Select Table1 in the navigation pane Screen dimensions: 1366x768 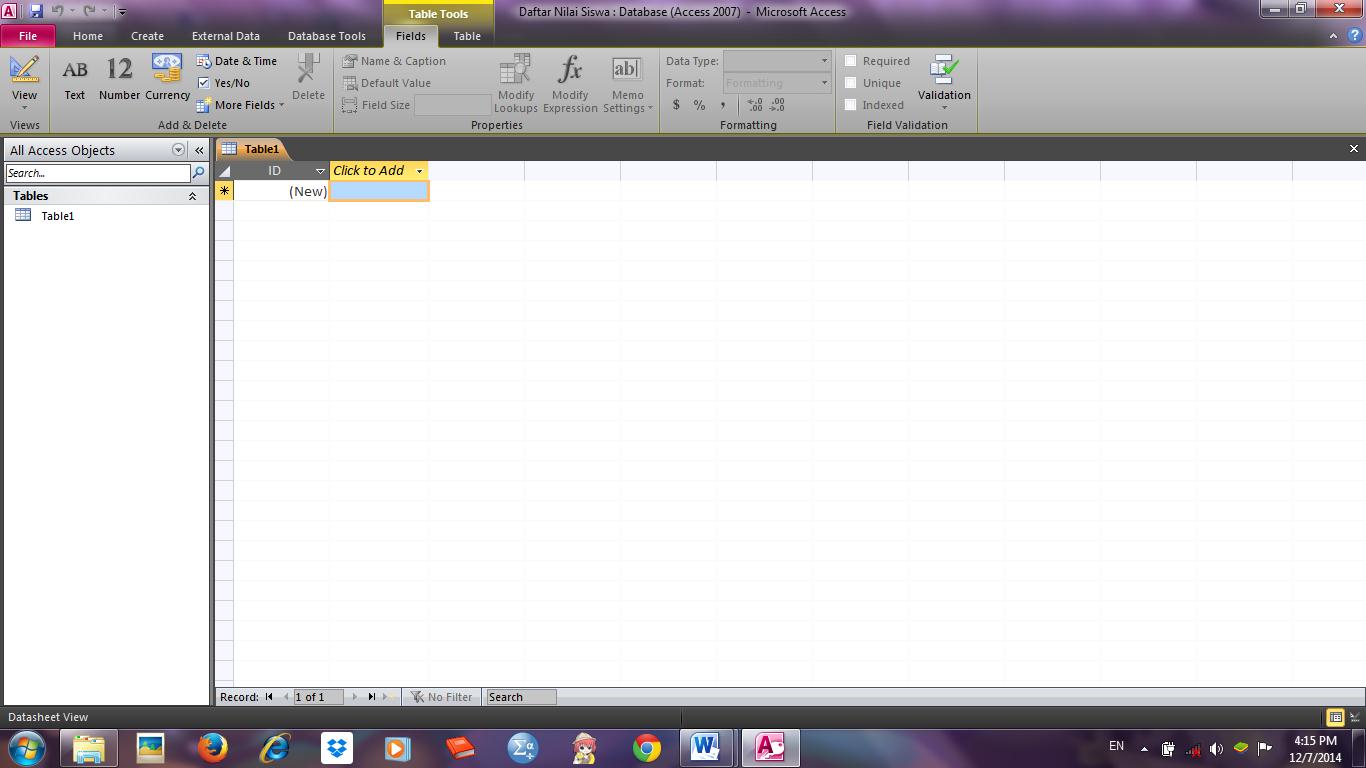pyautogui.click(x=57, y=215)
